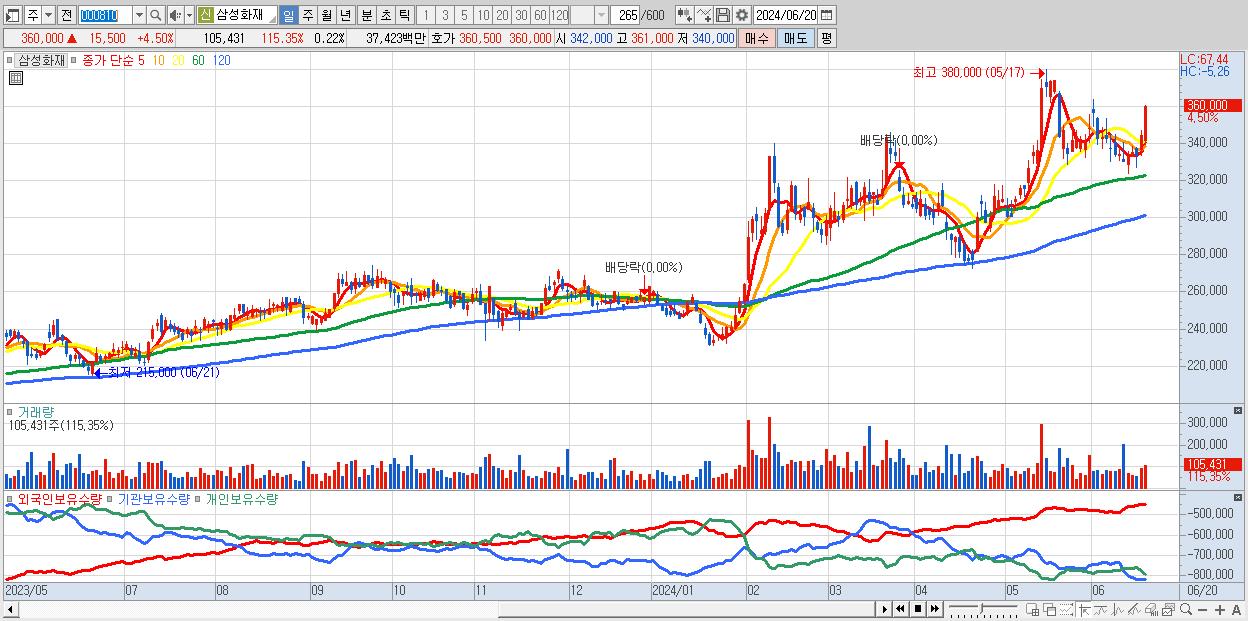Image resolution: width=1248 pixels, height=621 pixels.
Task: Select the 120 interval tab
Action: [559, 15]
